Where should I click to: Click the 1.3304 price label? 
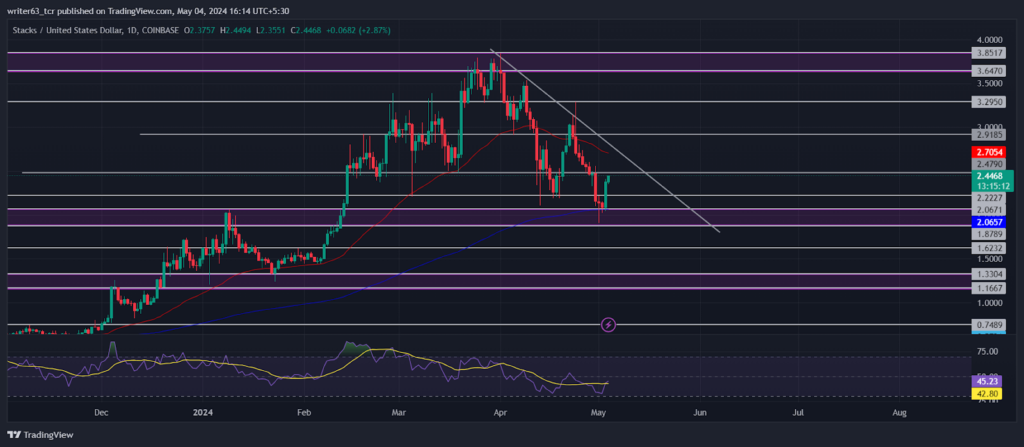(x=987, y=274)
